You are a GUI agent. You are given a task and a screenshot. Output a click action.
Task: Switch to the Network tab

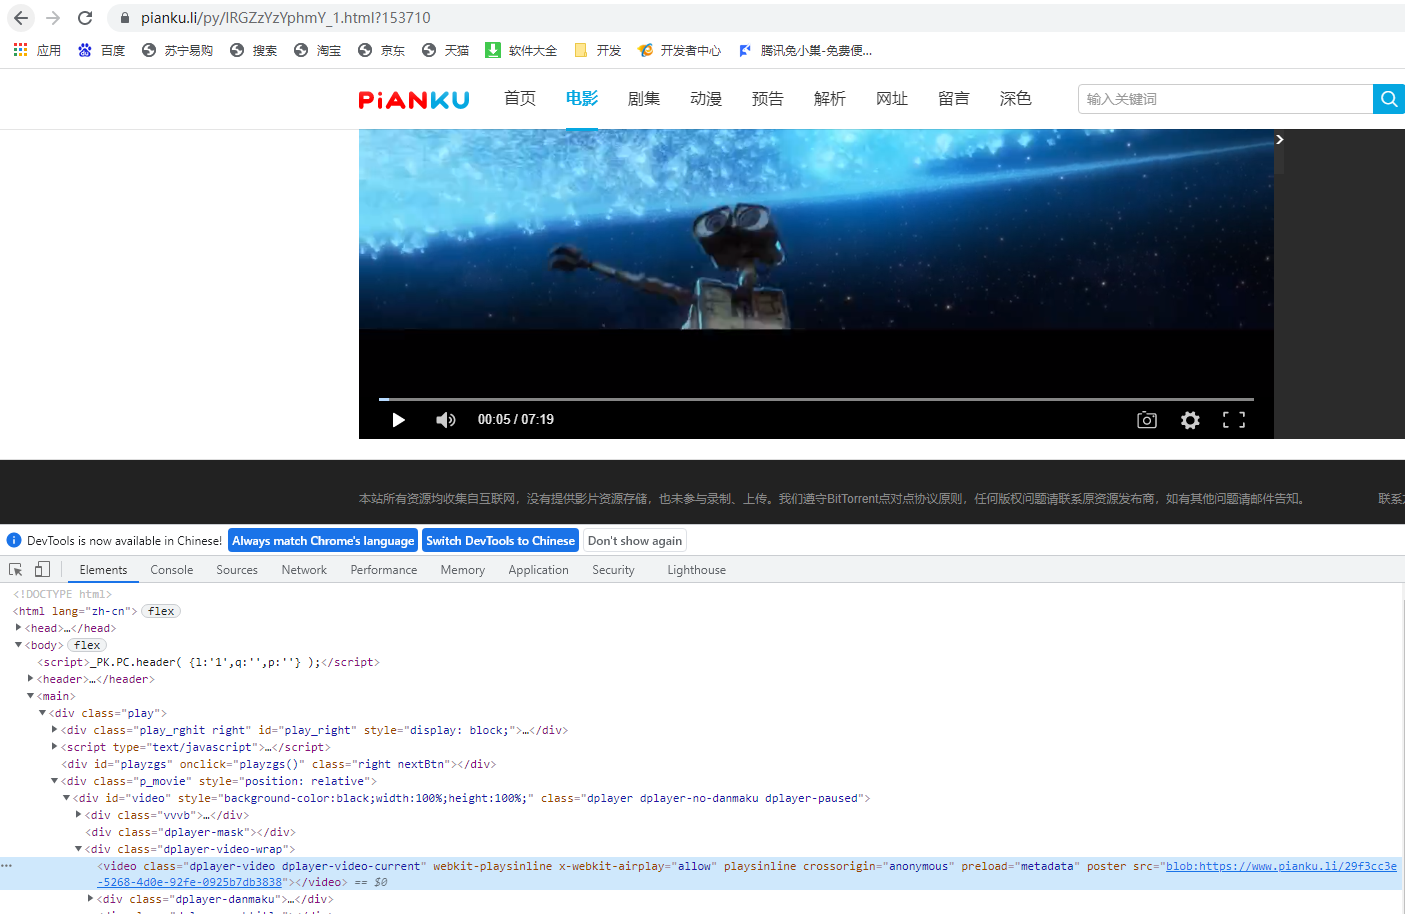pos(304,570)
